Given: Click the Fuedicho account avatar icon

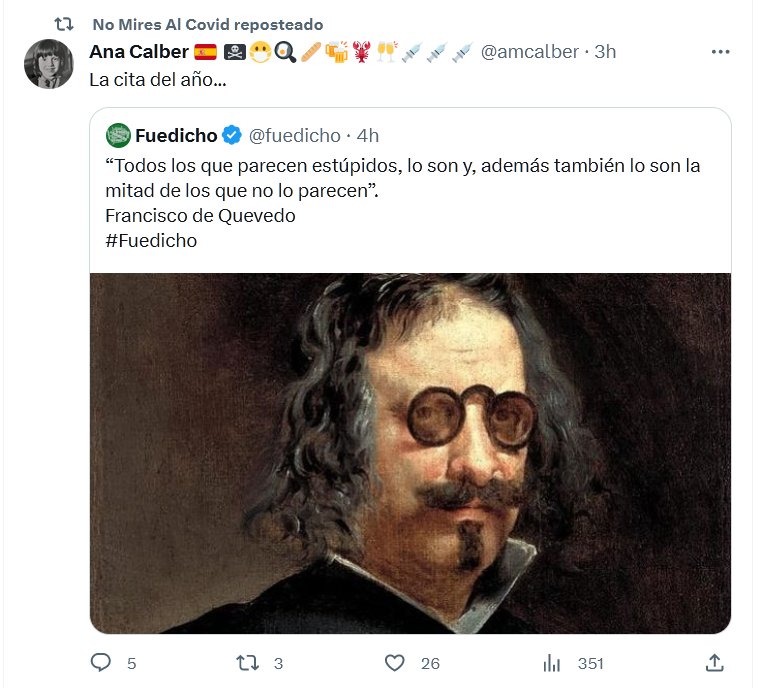Looking at the screenshot, I should 118,135.
